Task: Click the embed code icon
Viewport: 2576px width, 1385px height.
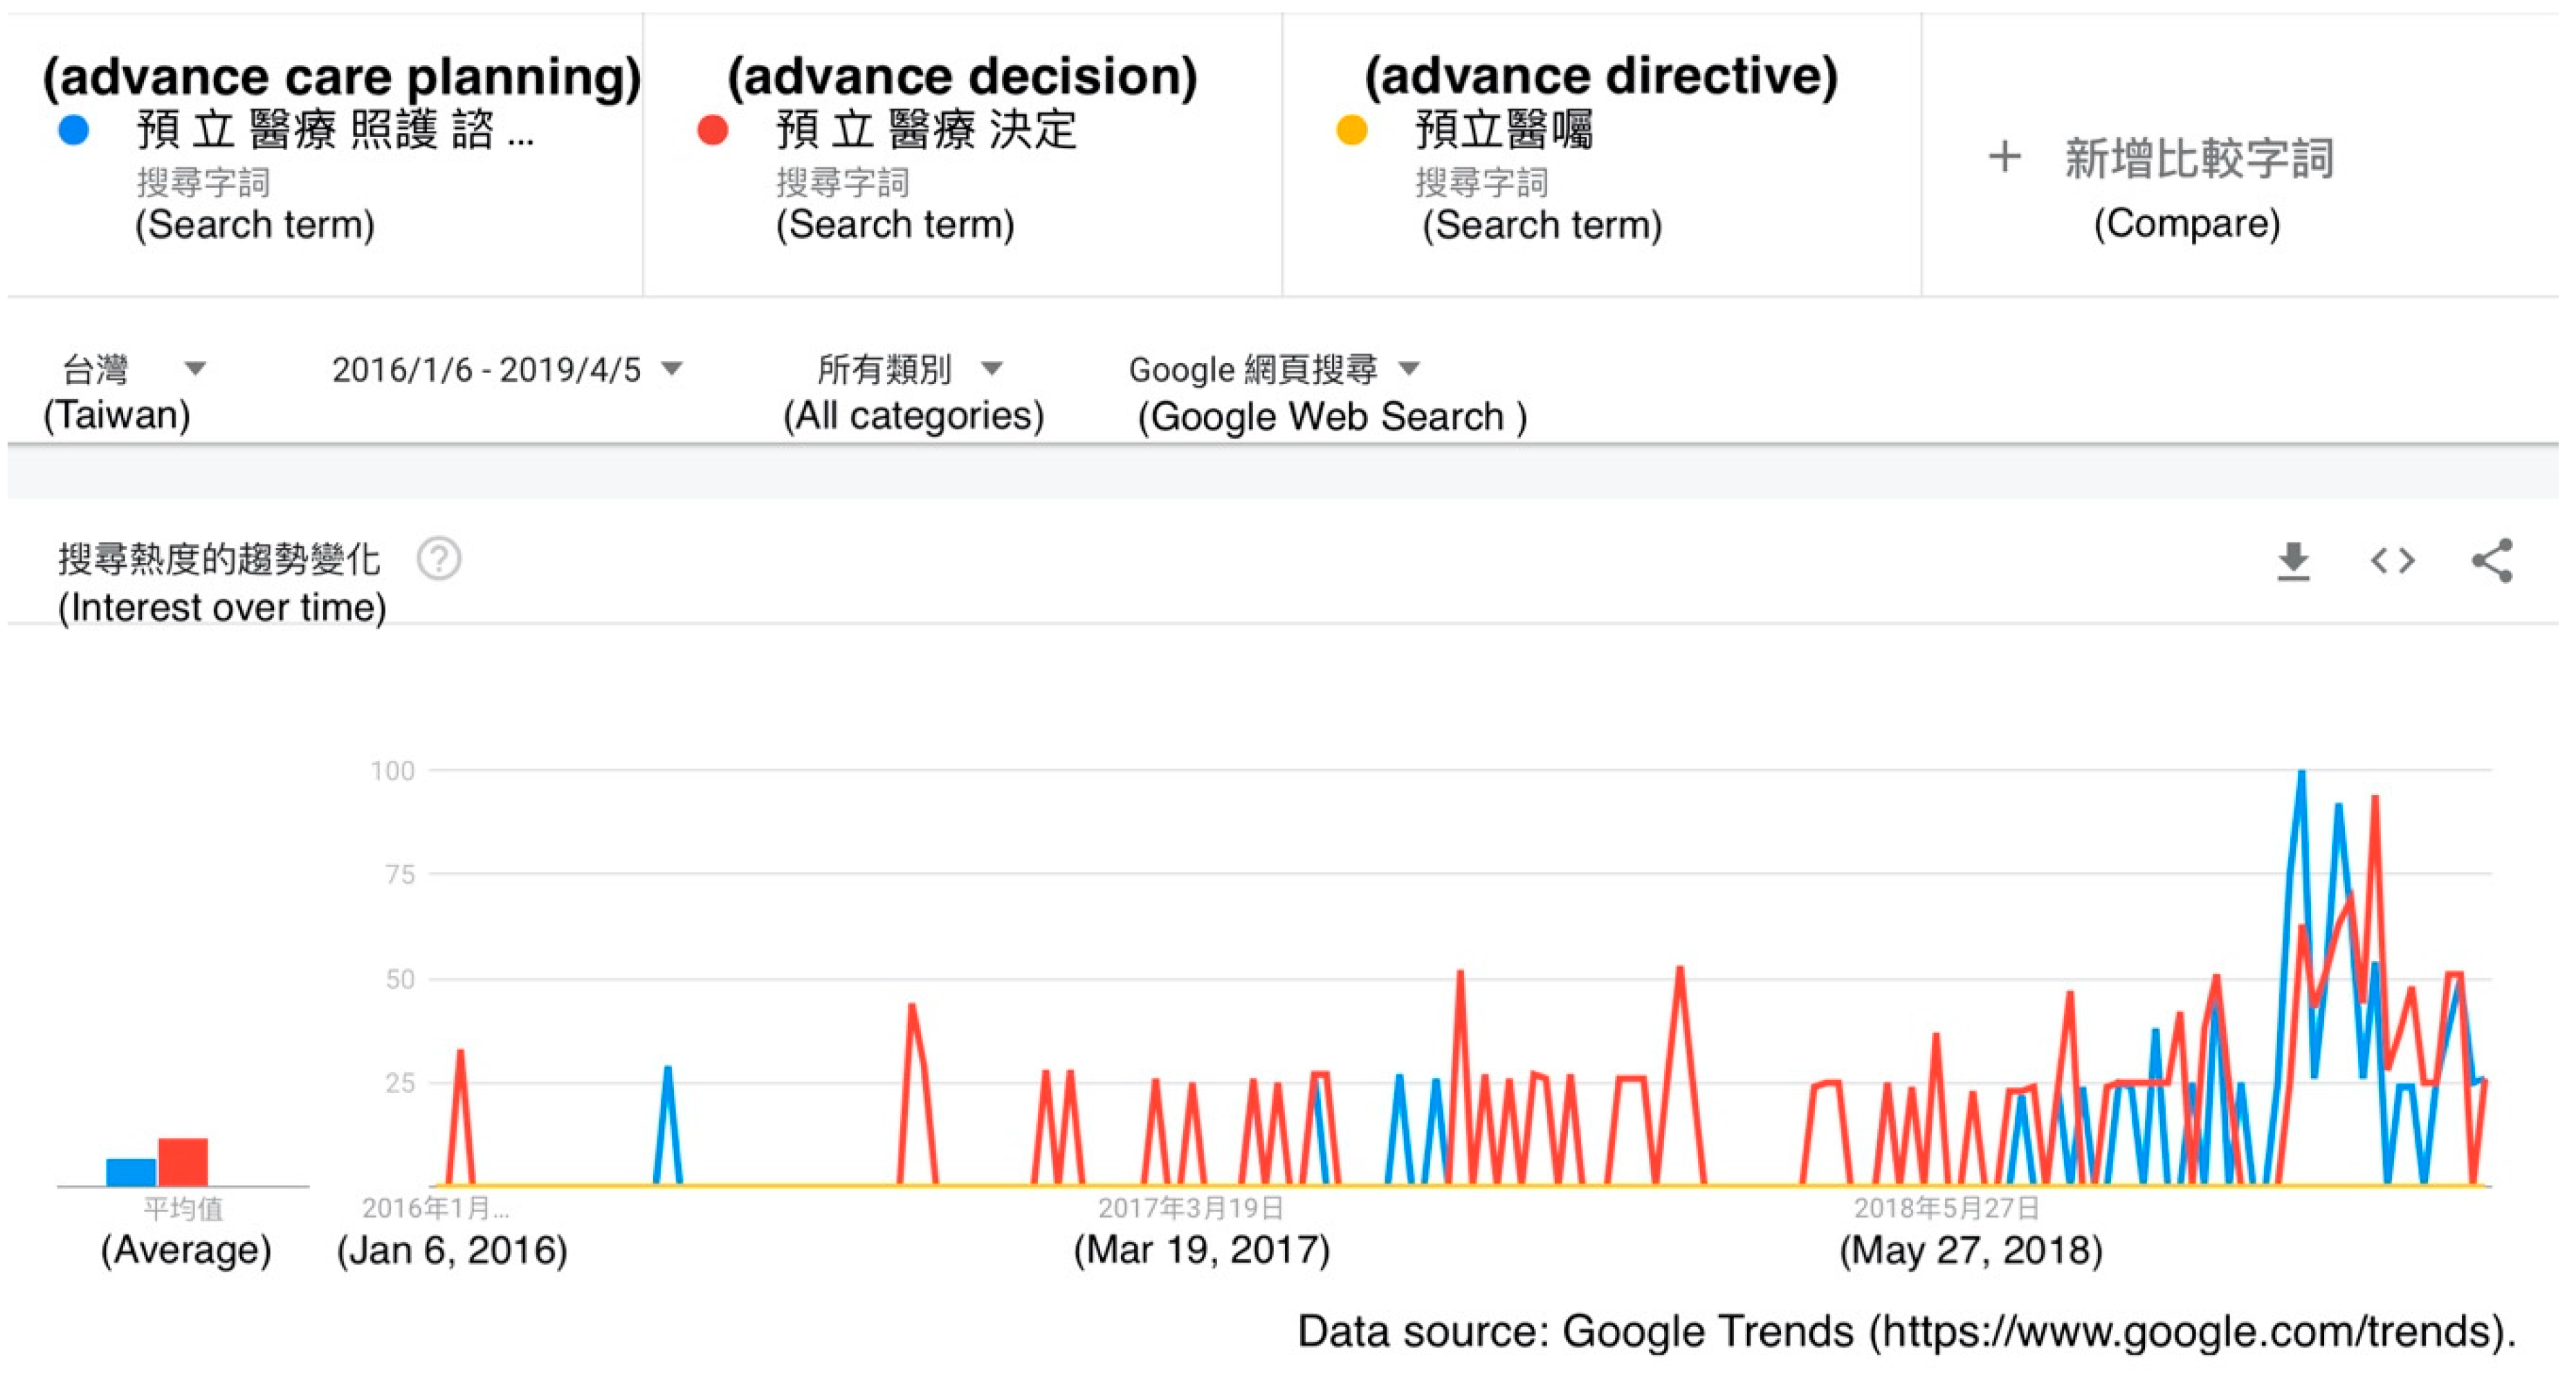Action: 2392,561
